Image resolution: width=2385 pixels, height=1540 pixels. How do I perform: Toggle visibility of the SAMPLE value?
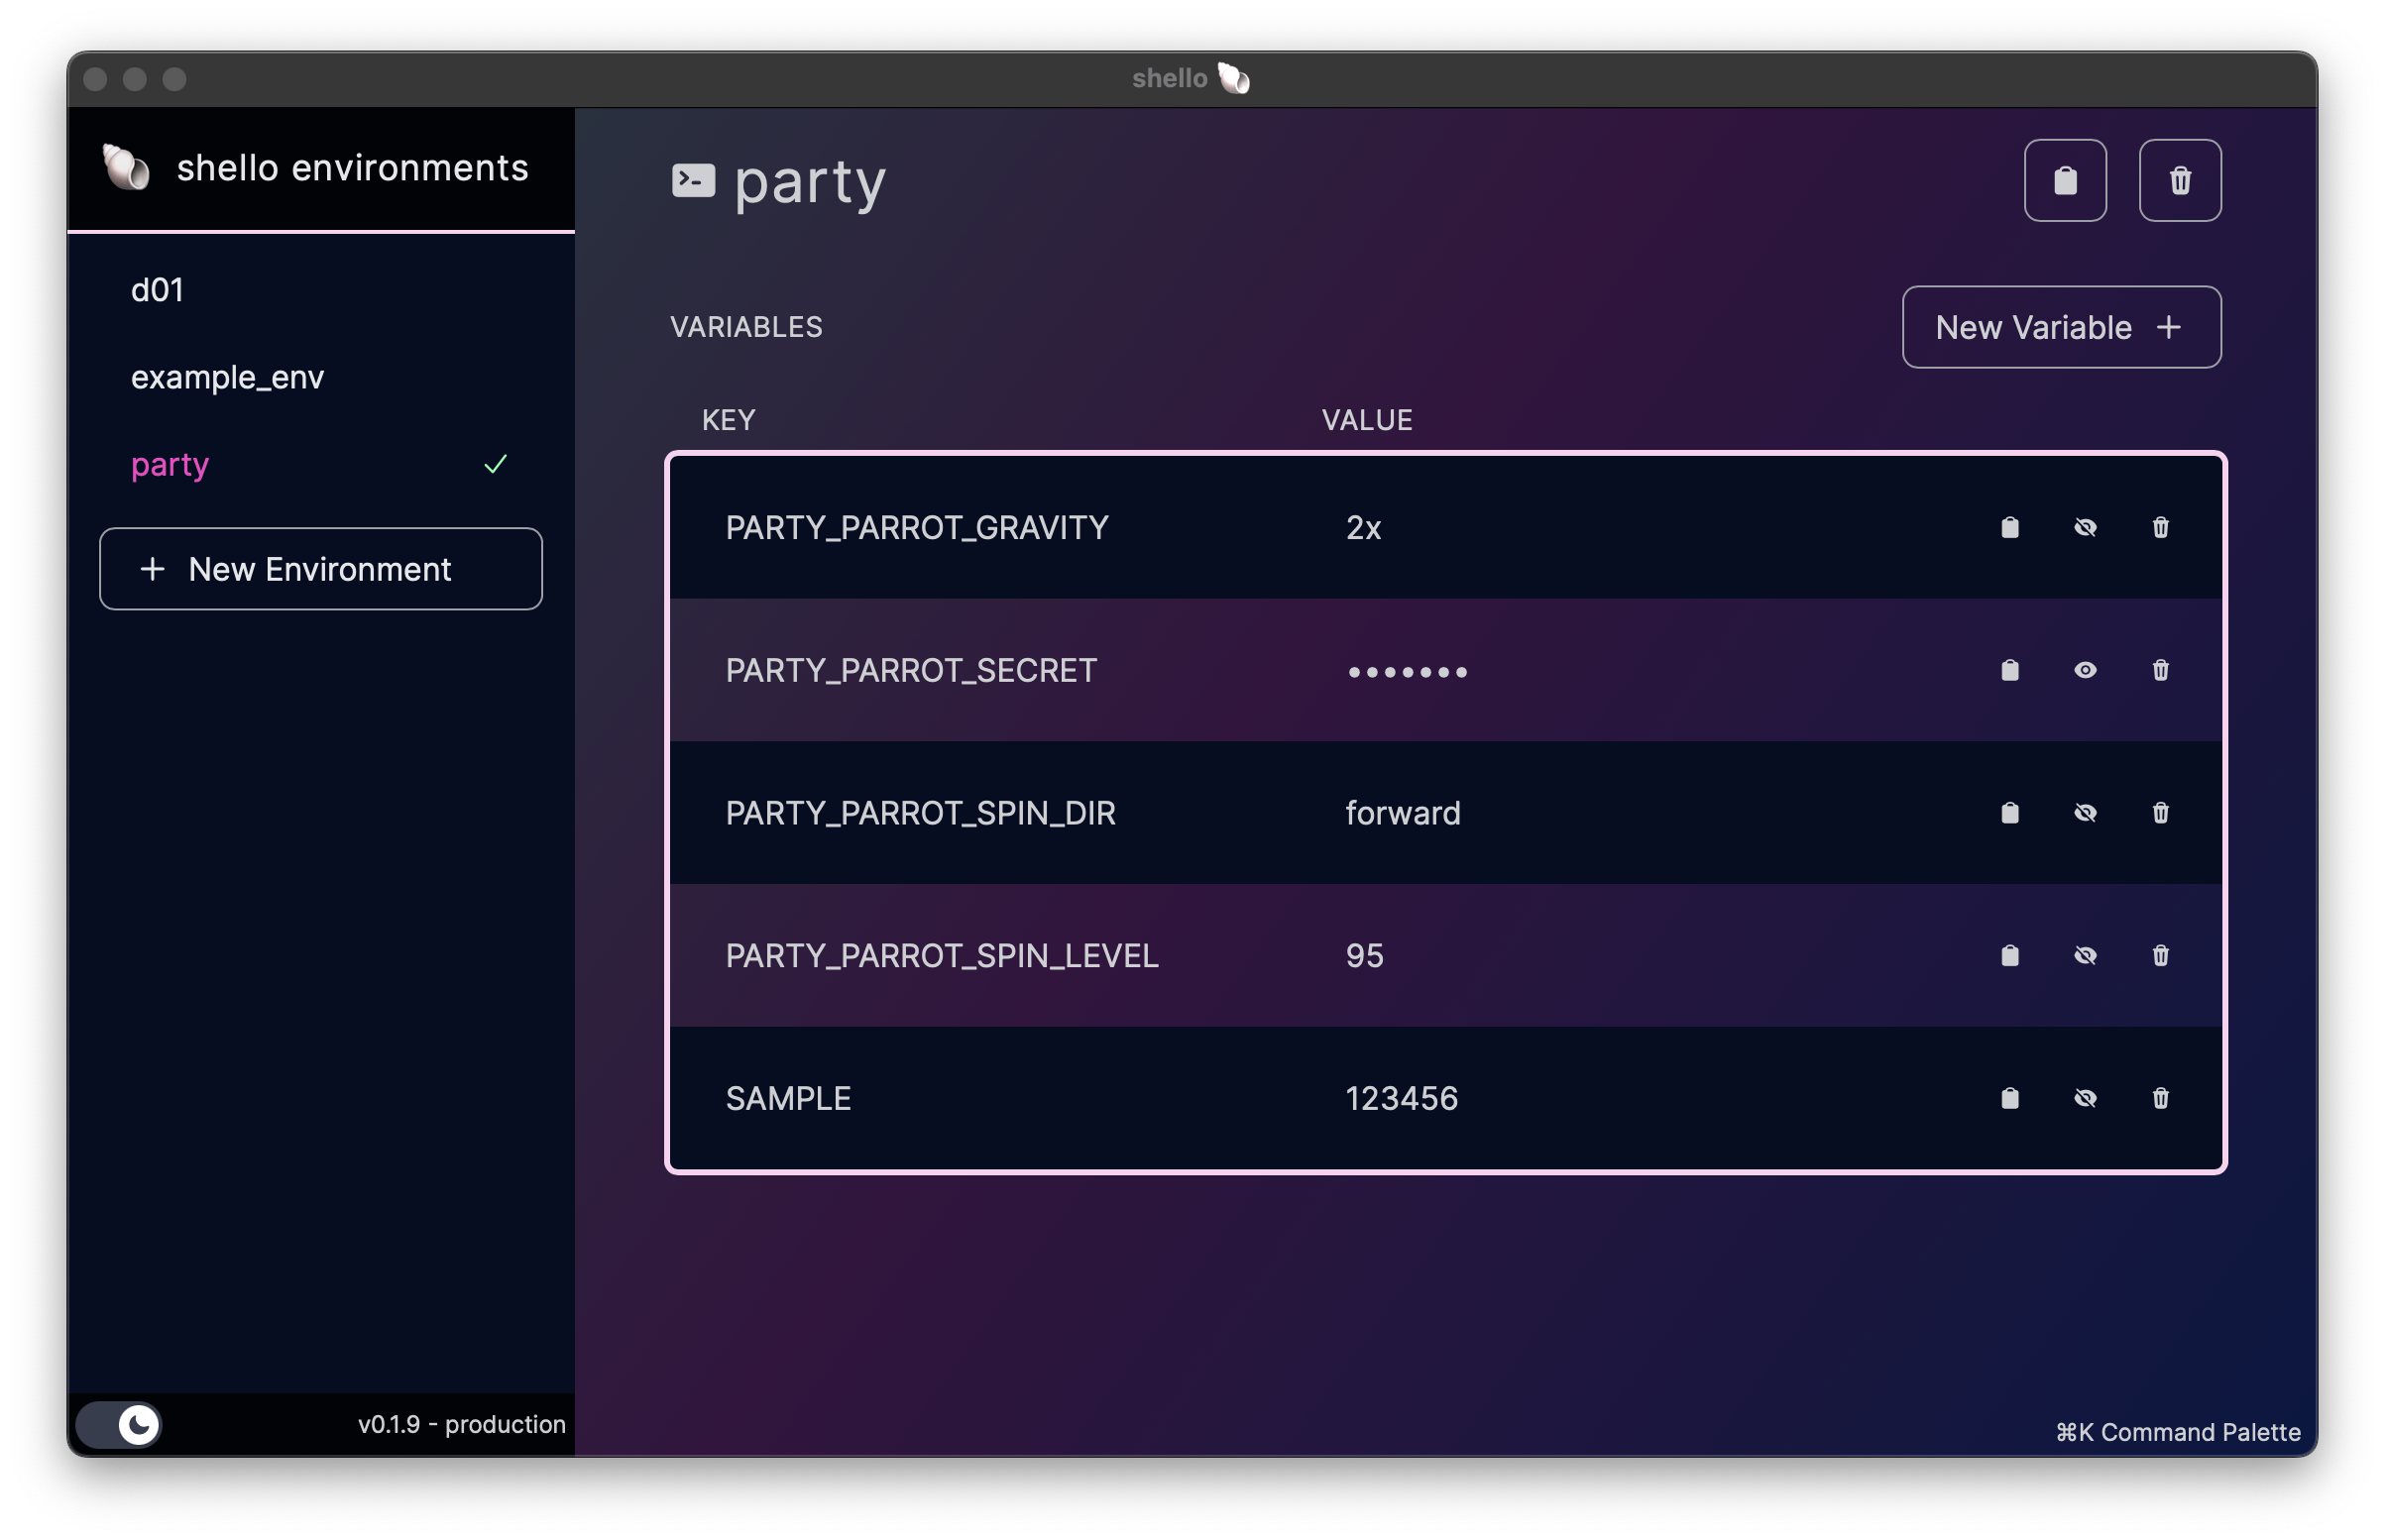[x=2086, y=1098]
